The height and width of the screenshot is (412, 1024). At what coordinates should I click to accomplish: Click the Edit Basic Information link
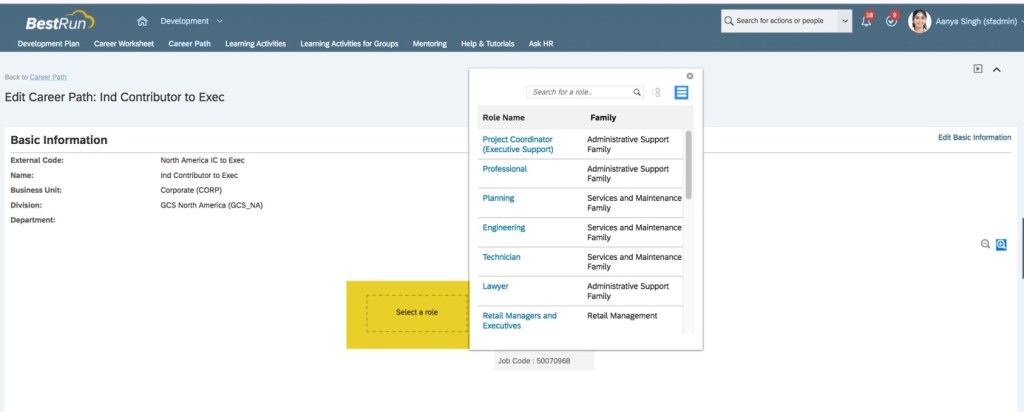point(973,137)
